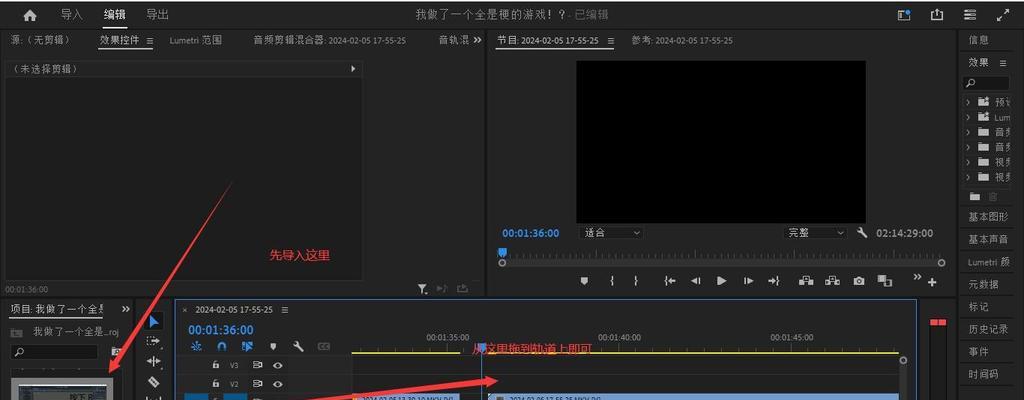This screenshot has height=400, width=1024.
Task: Open the Lumetri 范围 tab
Action: (x=195, y=40)
